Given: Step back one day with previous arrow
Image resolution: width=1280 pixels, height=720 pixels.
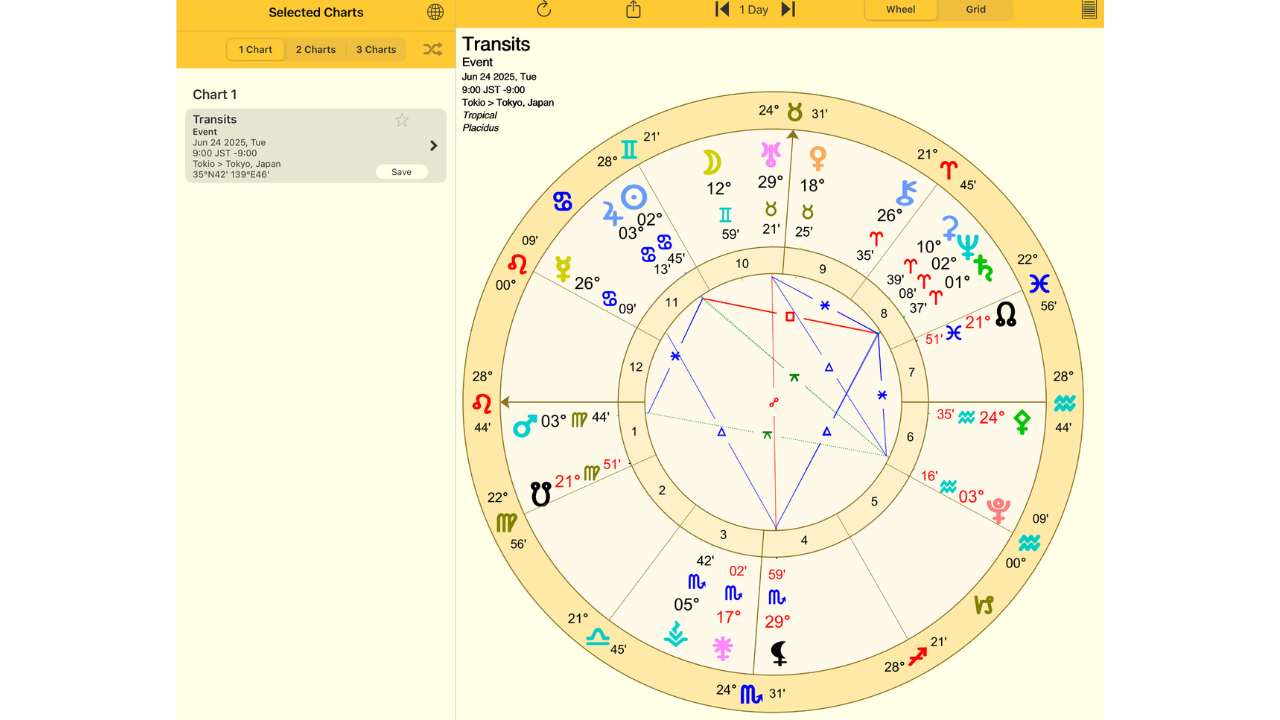Looking at the screenshot, I should [721, 10].
